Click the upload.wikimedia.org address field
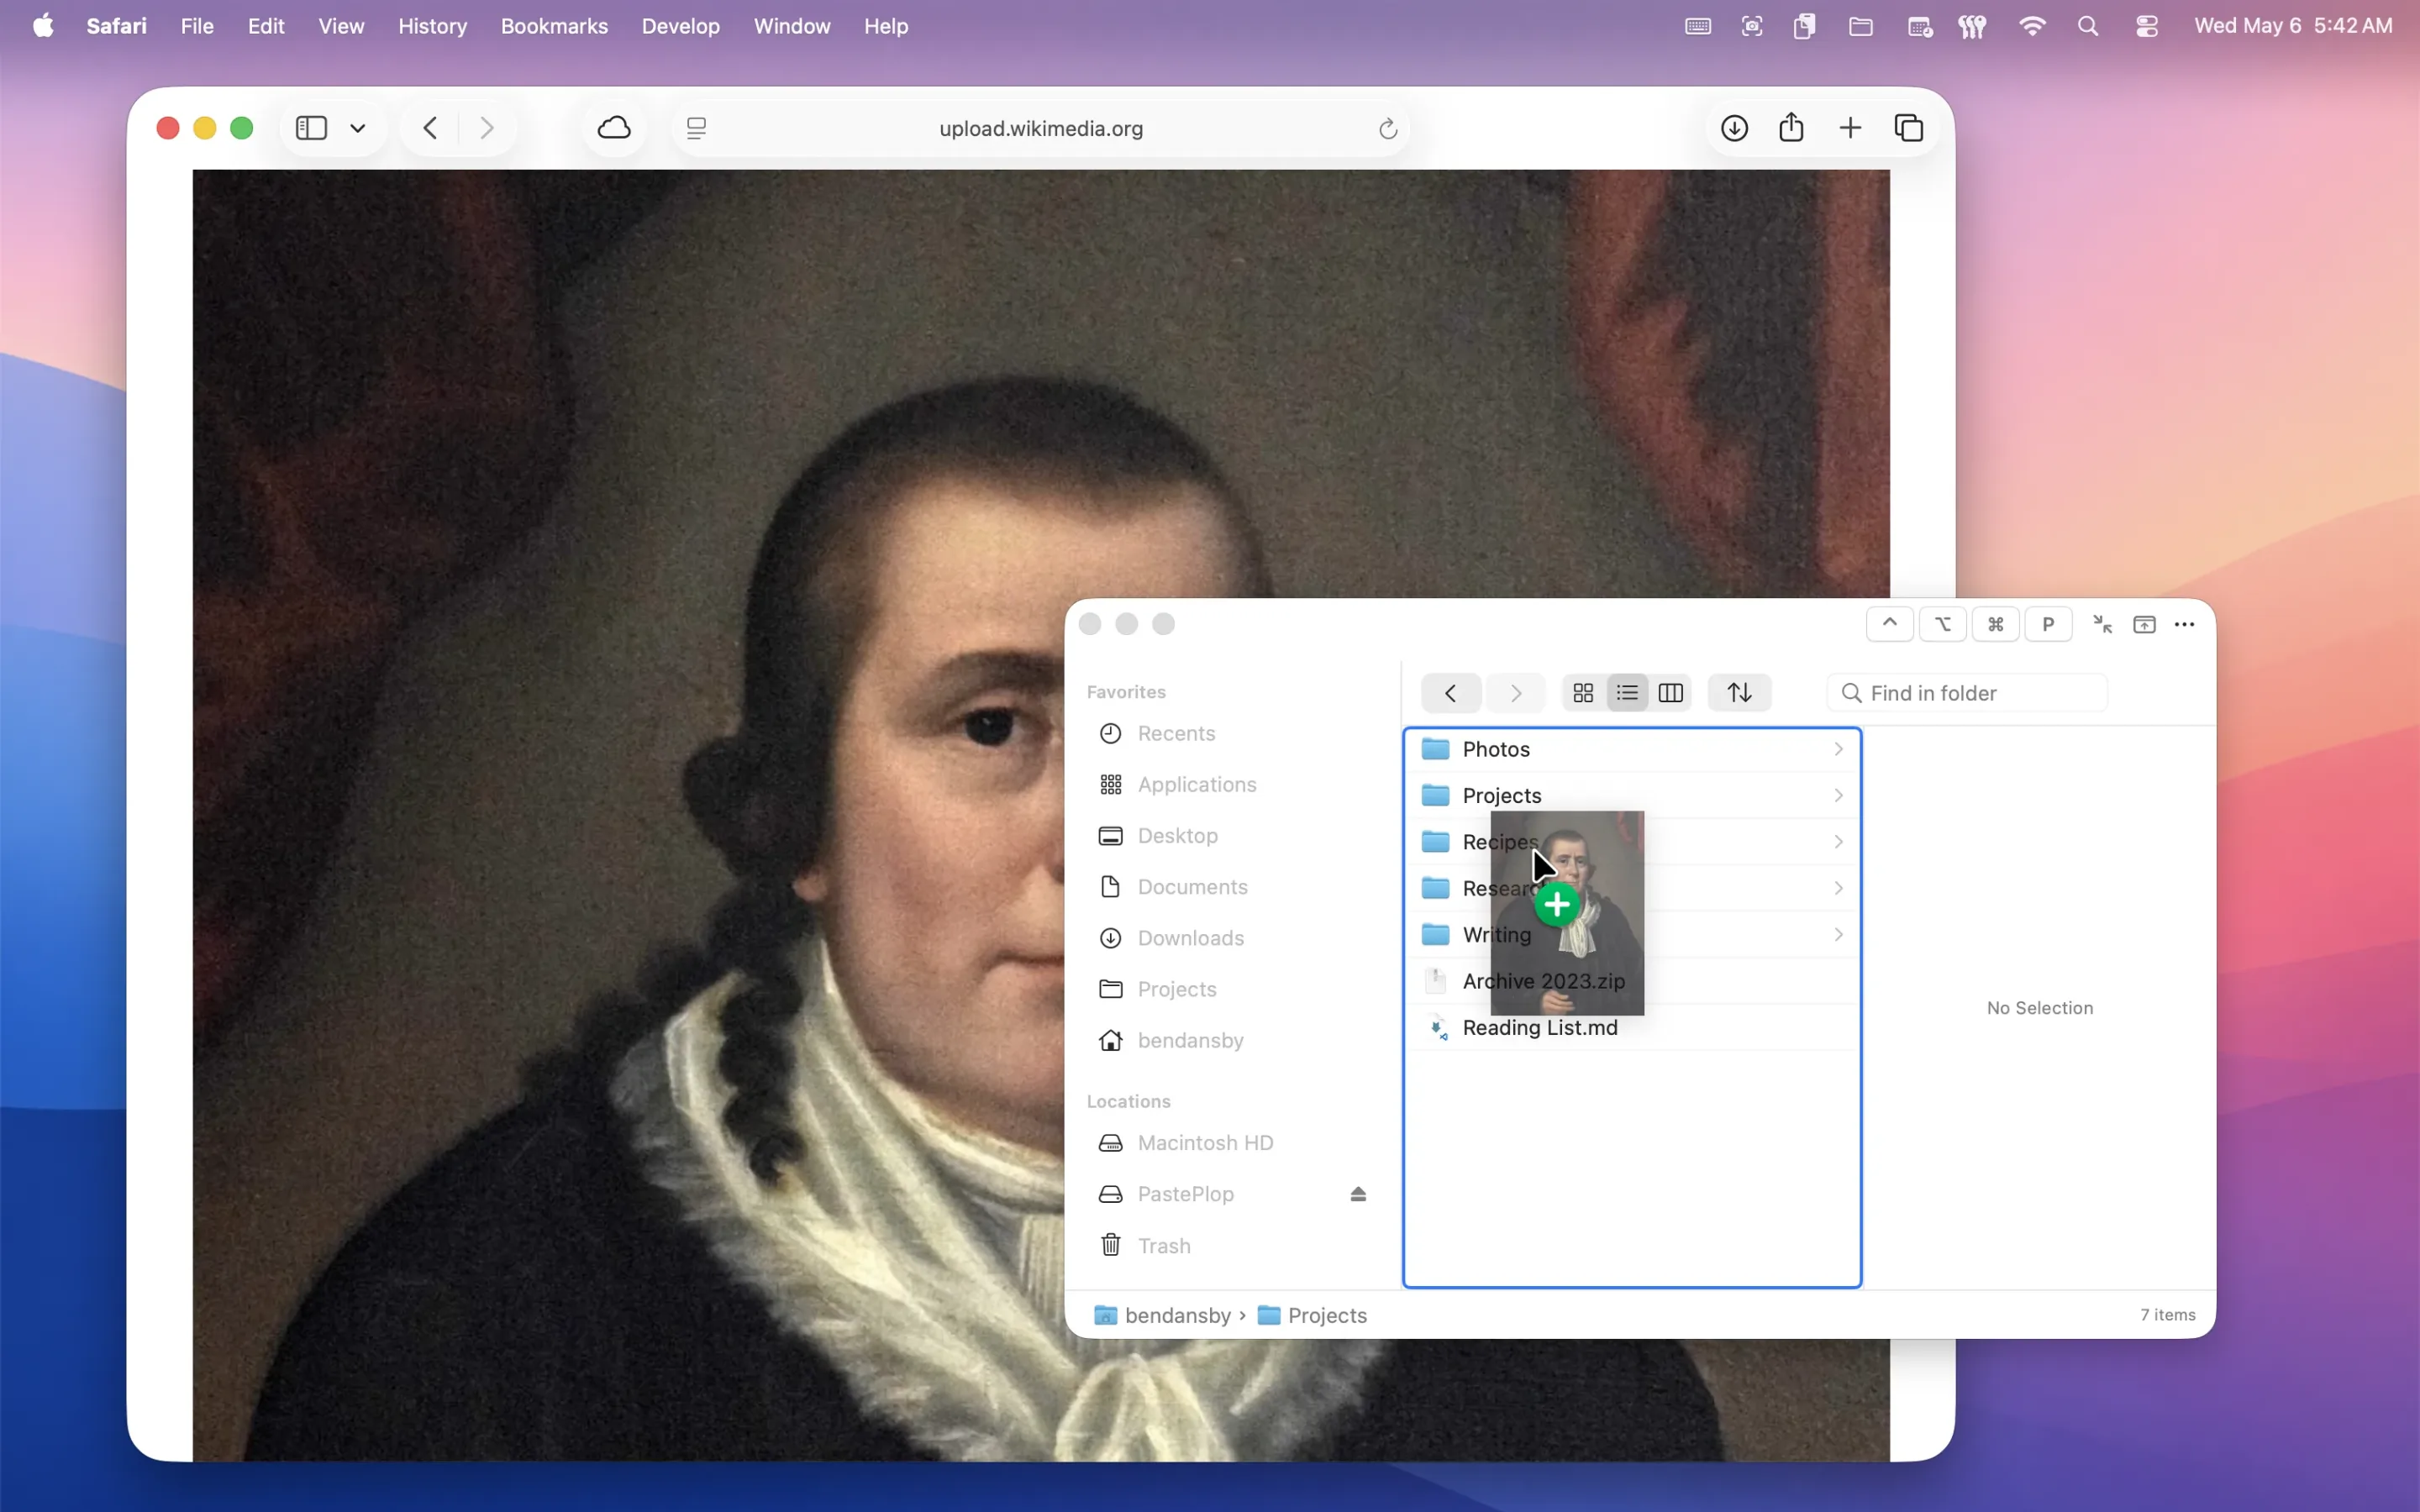The width and height of the screenshot is (2420, 1512). pos(1041,128)
